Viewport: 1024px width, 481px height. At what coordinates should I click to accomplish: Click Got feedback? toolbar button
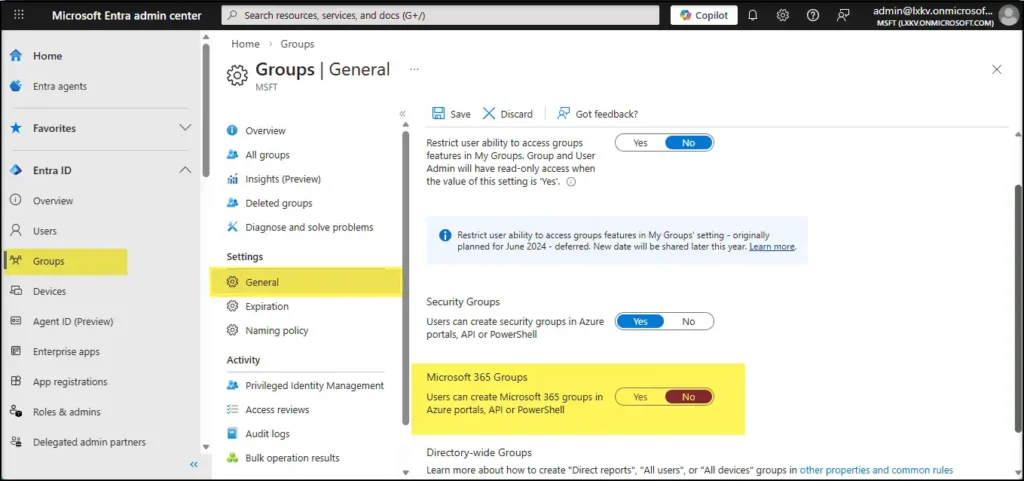597,114
